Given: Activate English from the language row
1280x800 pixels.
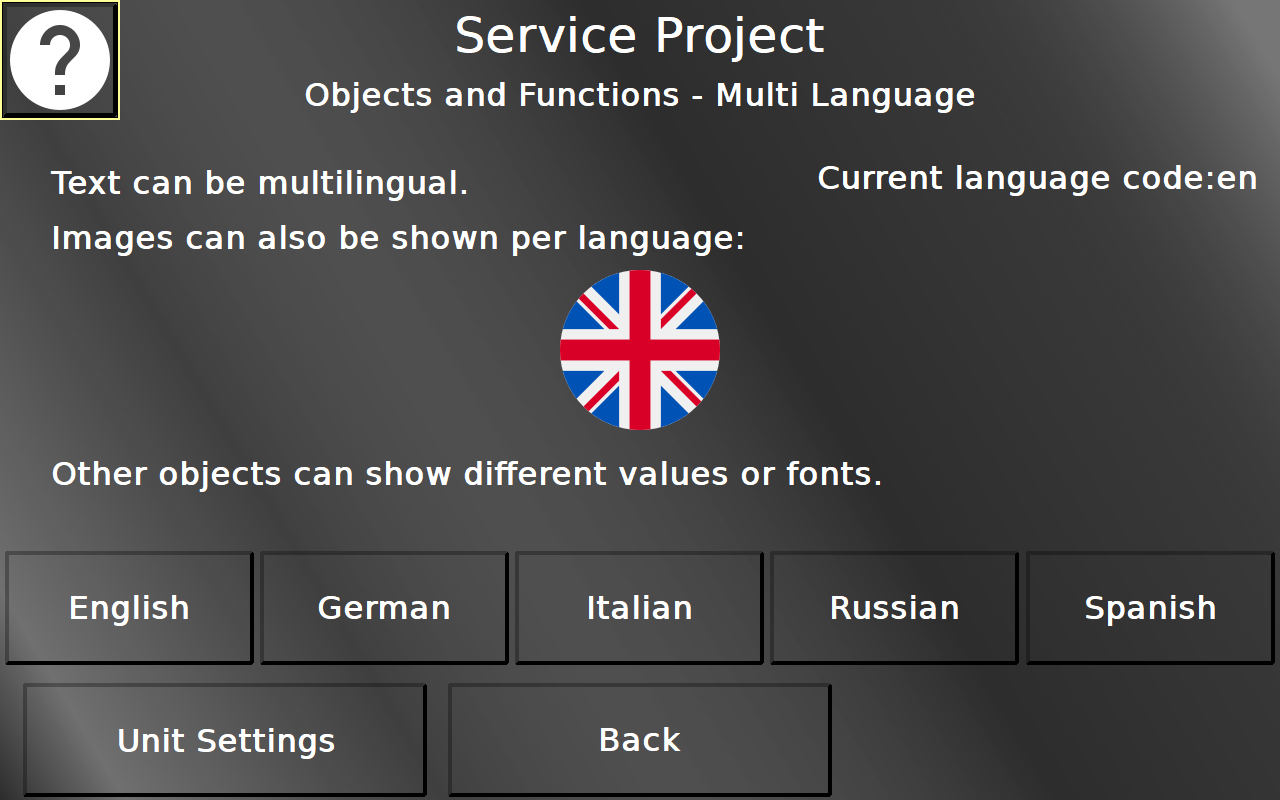Looking at the screenshot, I should tap(128, 607).
